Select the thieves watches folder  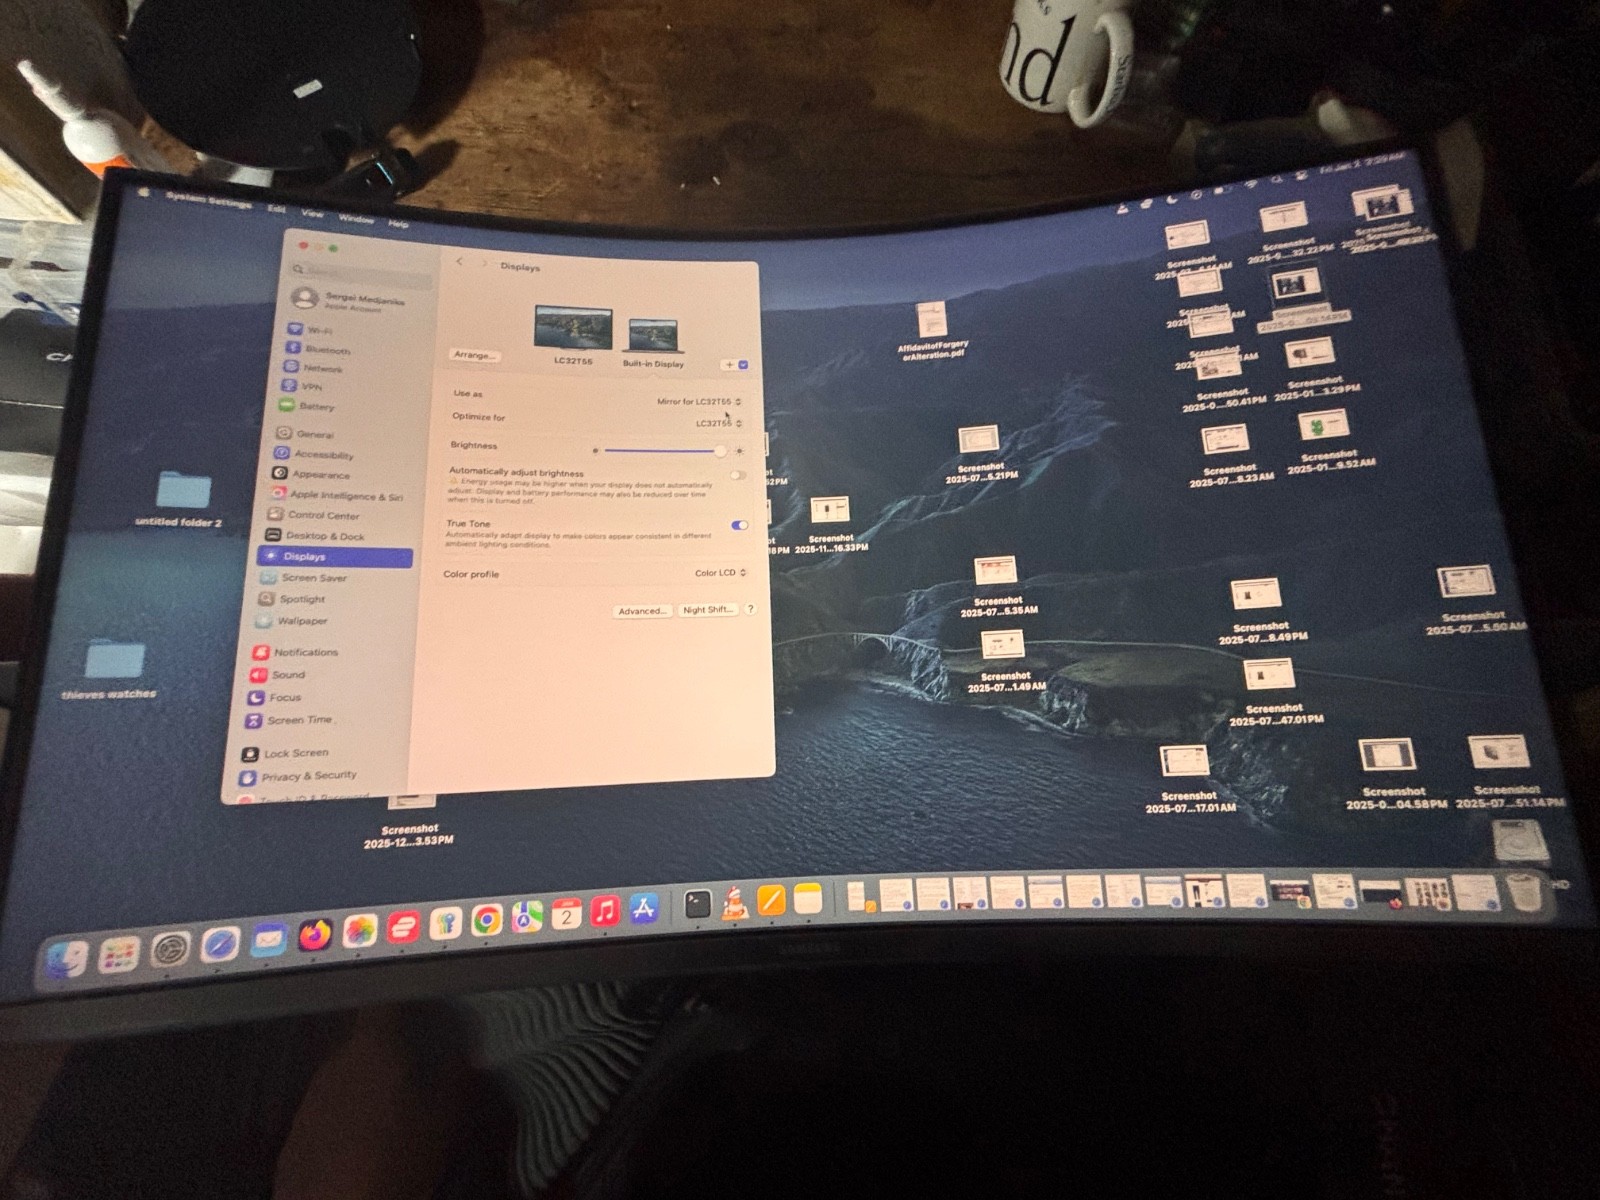[113, 669]
